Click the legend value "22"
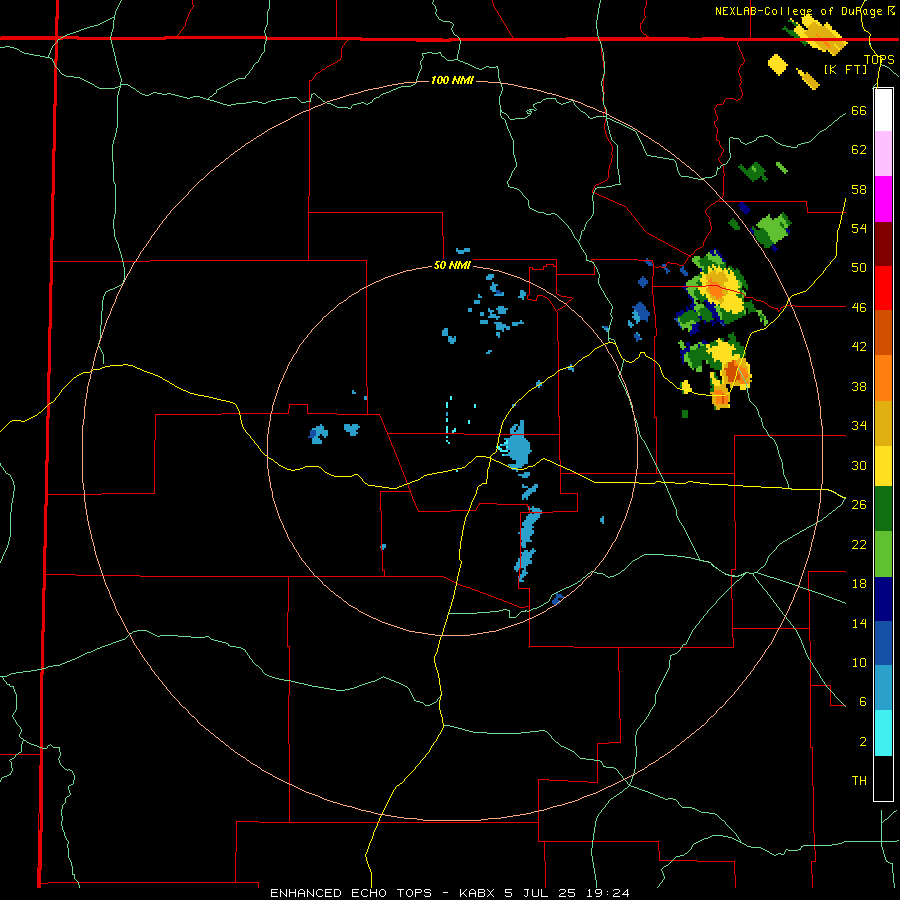This screenshot has height=900, width=900. coord(859,545)
